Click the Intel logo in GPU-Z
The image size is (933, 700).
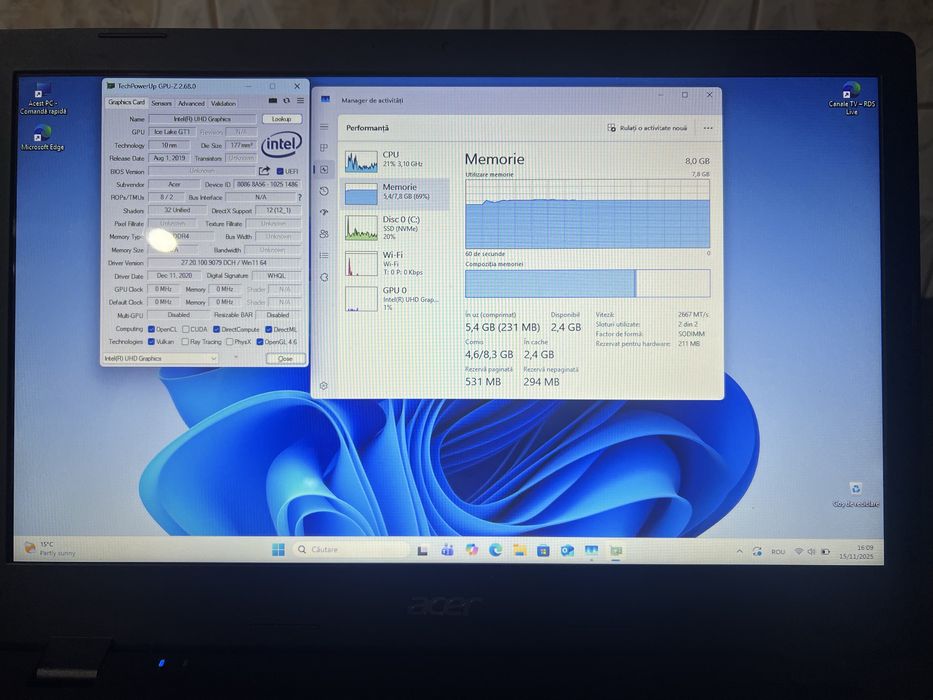click(x=282, y=144)
